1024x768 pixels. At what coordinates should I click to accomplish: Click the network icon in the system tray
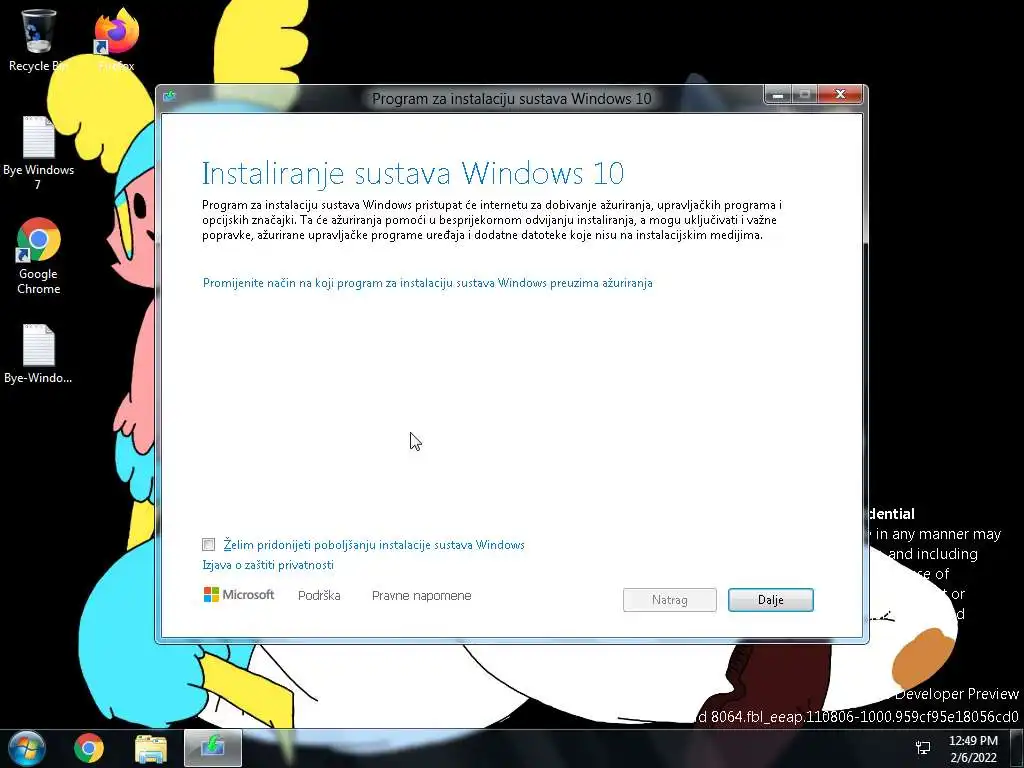(x=923, y=748)
